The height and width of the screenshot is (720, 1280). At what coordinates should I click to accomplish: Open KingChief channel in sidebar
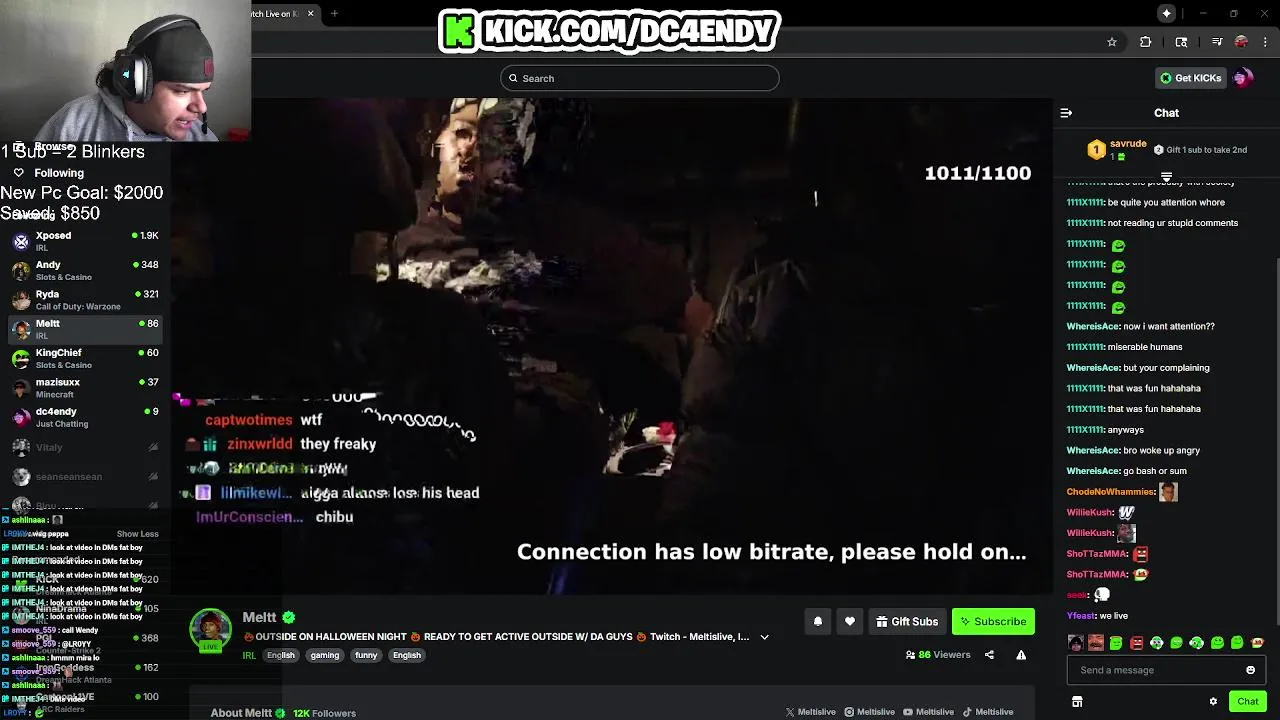pyautogui.click(x=85, y=358)
